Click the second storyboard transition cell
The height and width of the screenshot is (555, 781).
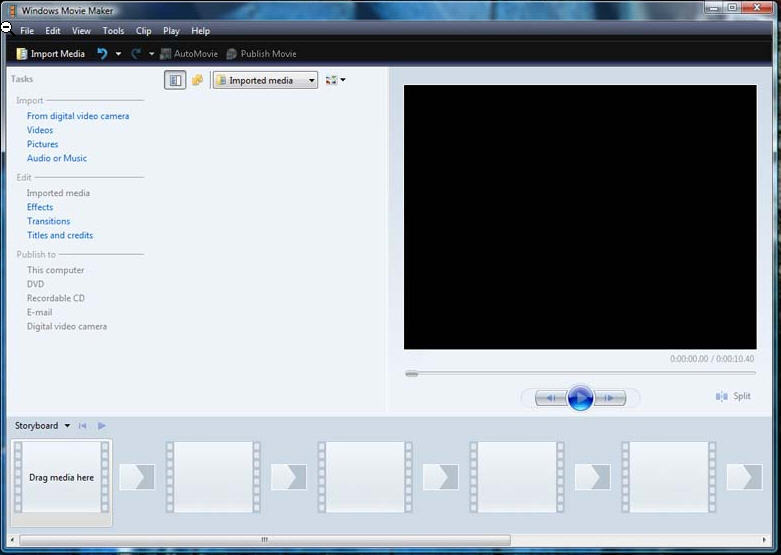(x=289, y=477)
